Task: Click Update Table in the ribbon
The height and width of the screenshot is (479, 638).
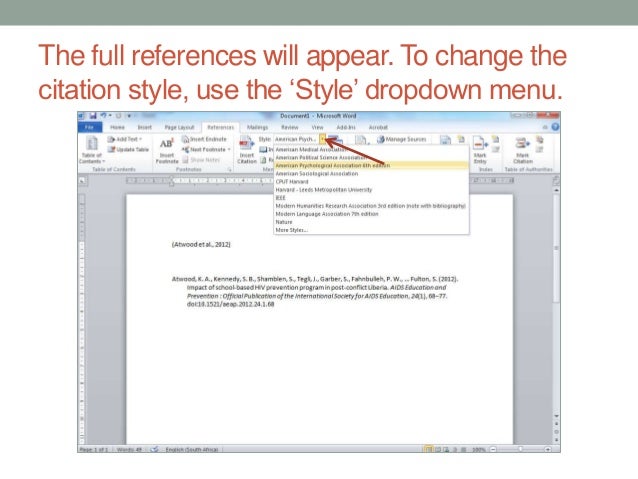Action: click(x=128, y=149)
